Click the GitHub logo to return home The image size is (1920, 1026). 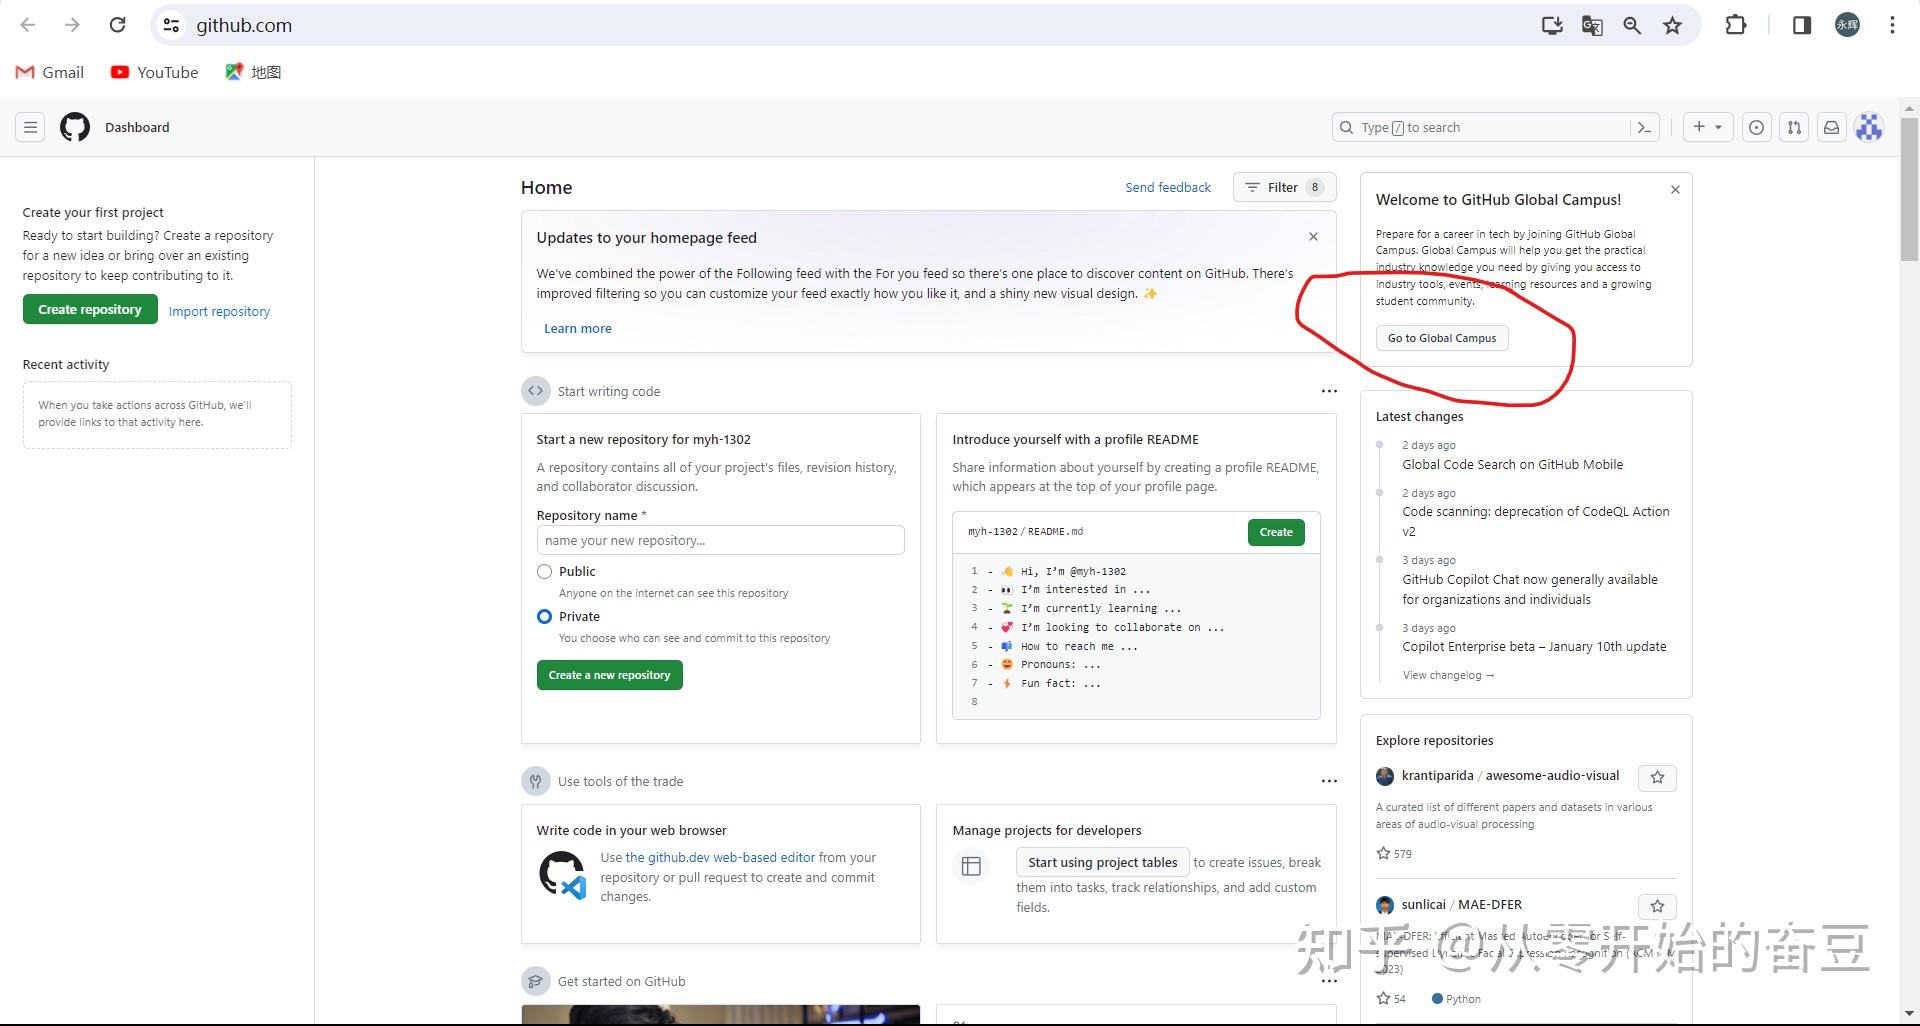click(73, 127)
